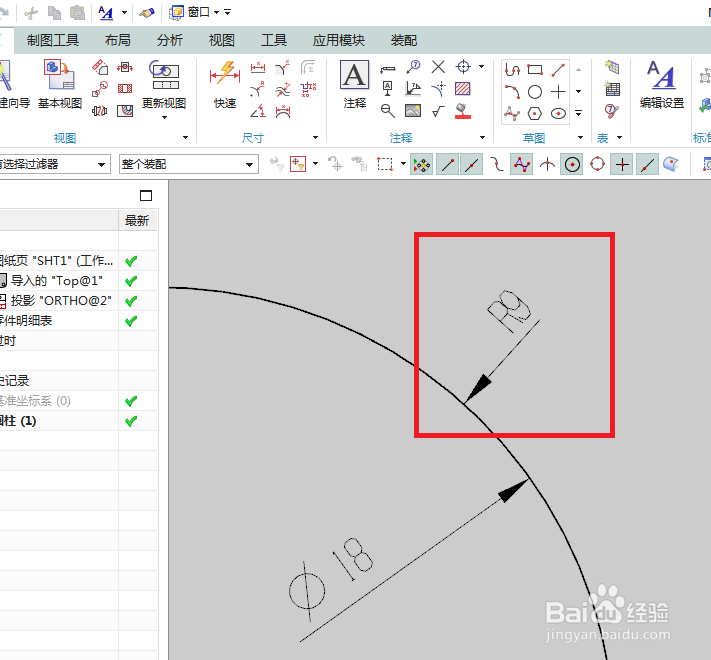
Task: Switch to the 装配 ribbon tab
Action: point(404,40)
